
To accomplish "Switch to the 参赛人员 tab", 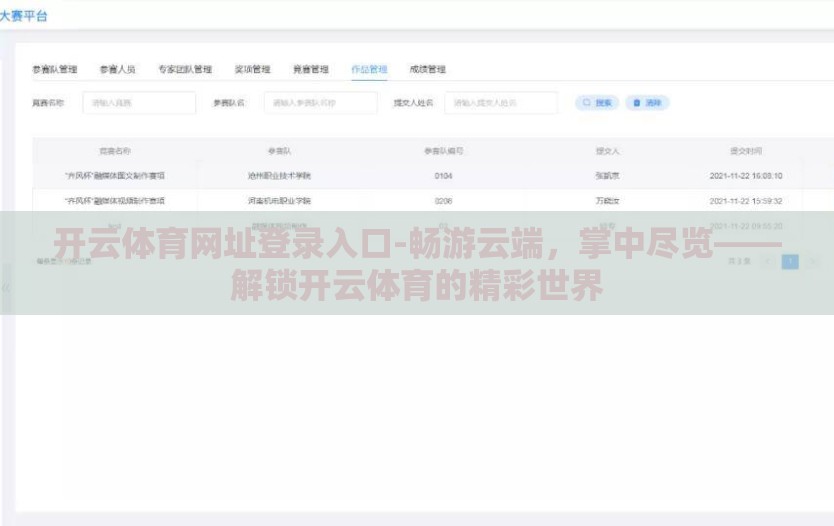I will 118,69.
